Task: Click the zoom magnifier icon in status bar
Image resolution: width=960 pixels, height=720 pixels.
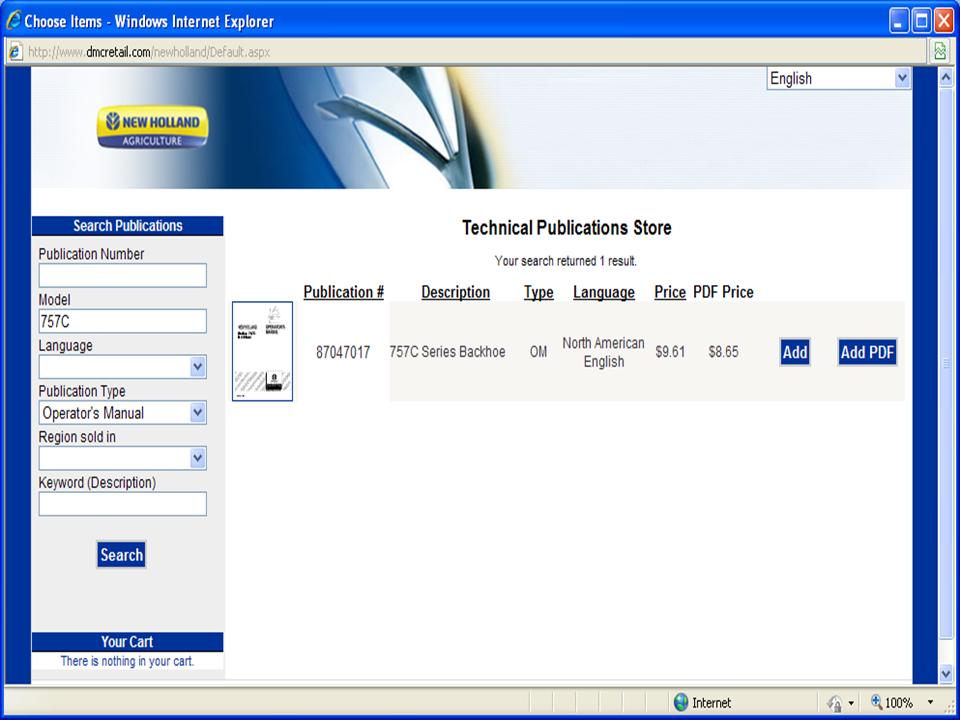Action: pos(877,702)
